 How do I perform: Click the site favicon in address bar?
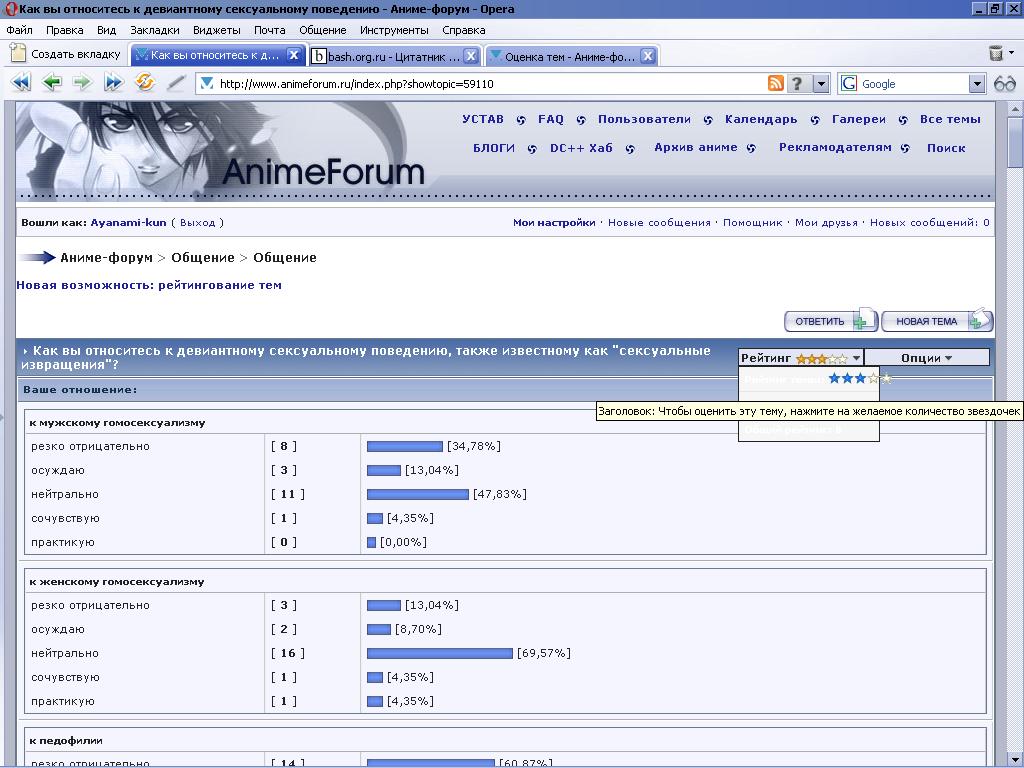207,84
